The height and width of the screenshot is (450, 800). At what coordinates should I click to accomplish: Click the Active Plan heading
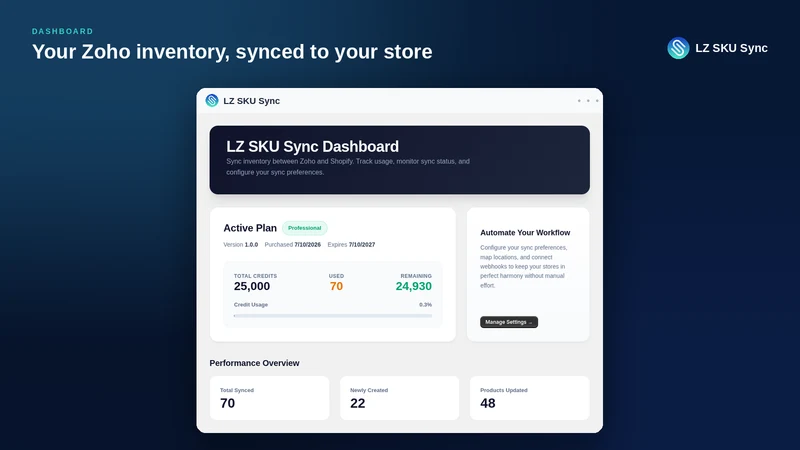point(250,228)
